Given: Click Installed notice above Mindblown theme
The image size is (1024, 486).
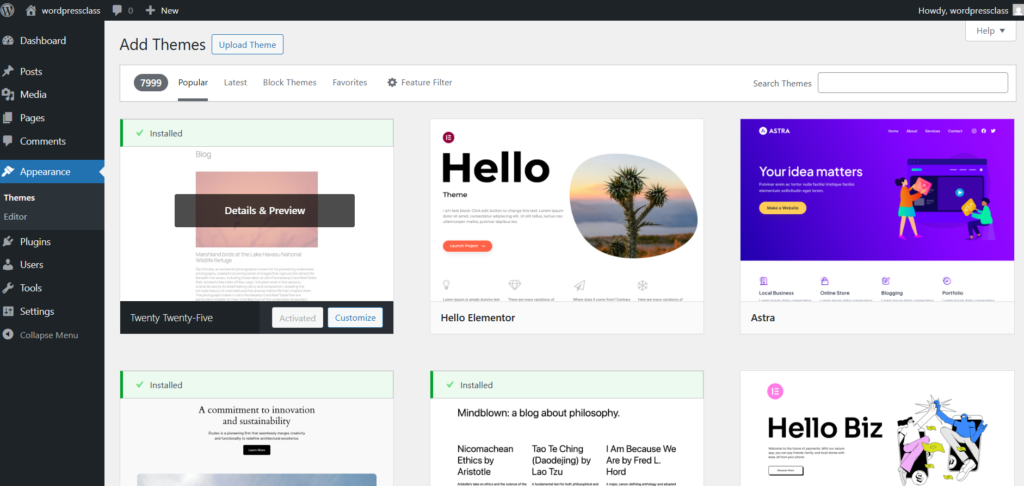Looking at the screenshot, I should pos(566,385).
